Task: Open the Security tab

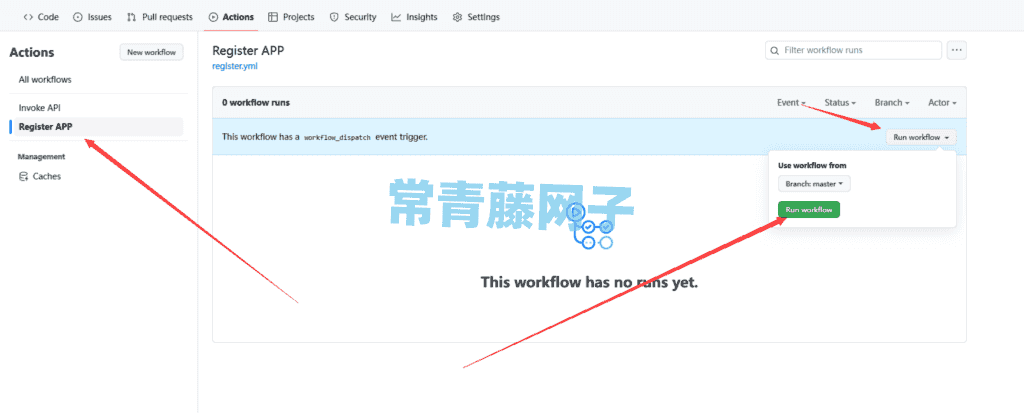Action: 353,17
